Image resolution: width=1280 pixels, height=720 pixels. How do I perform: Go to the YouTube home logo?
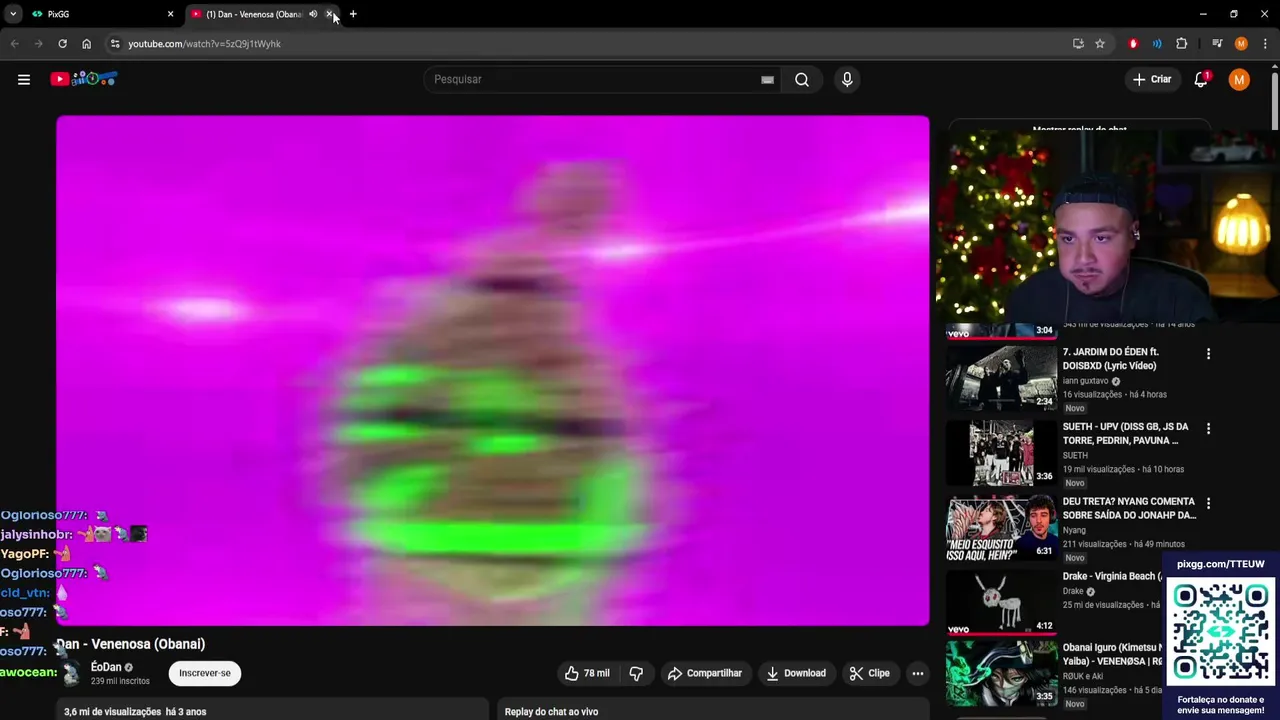click(84, 79)
